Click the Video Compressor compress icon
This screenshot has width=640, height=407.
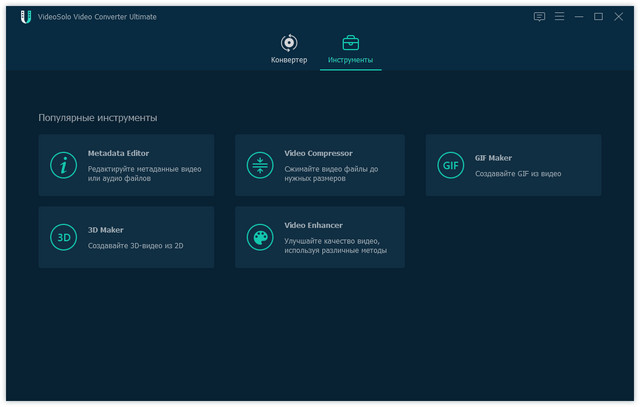tap(260, 165)
